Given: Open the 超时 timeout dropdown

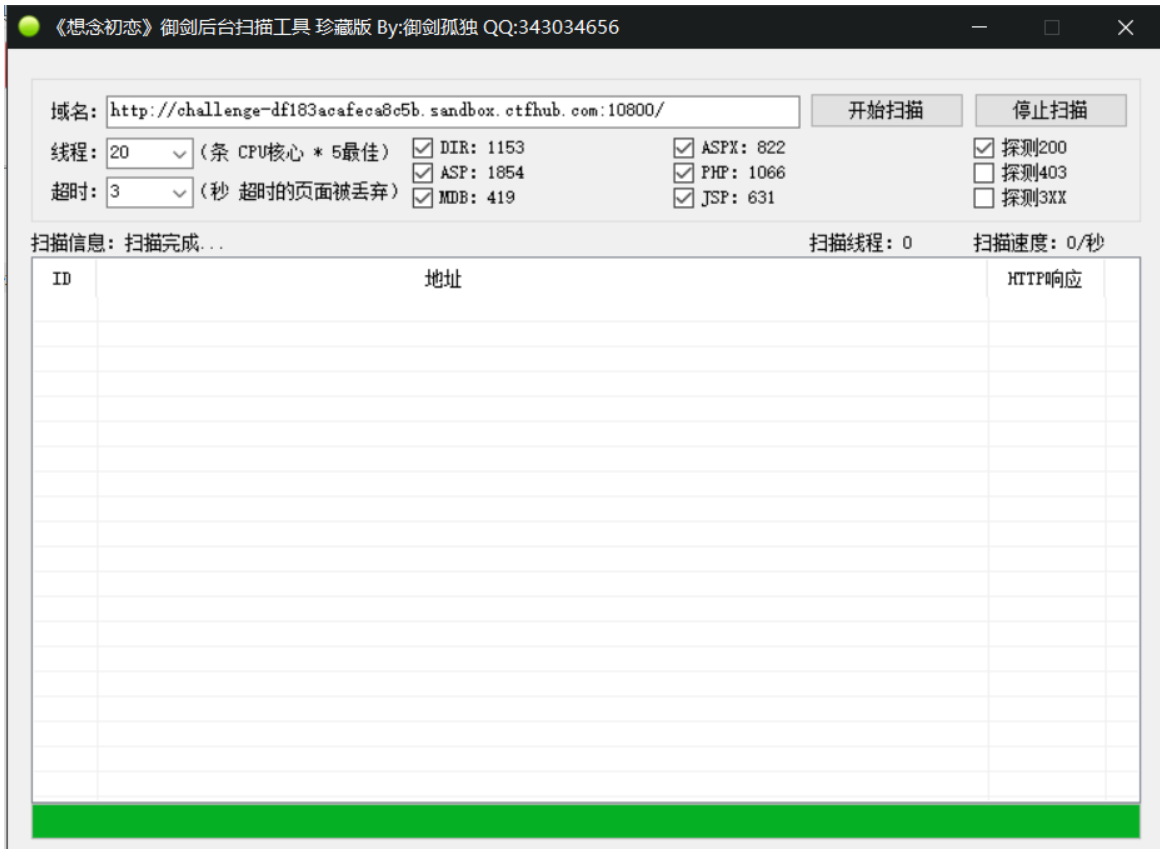Looking at the screenshot, I should coord(149,192).
